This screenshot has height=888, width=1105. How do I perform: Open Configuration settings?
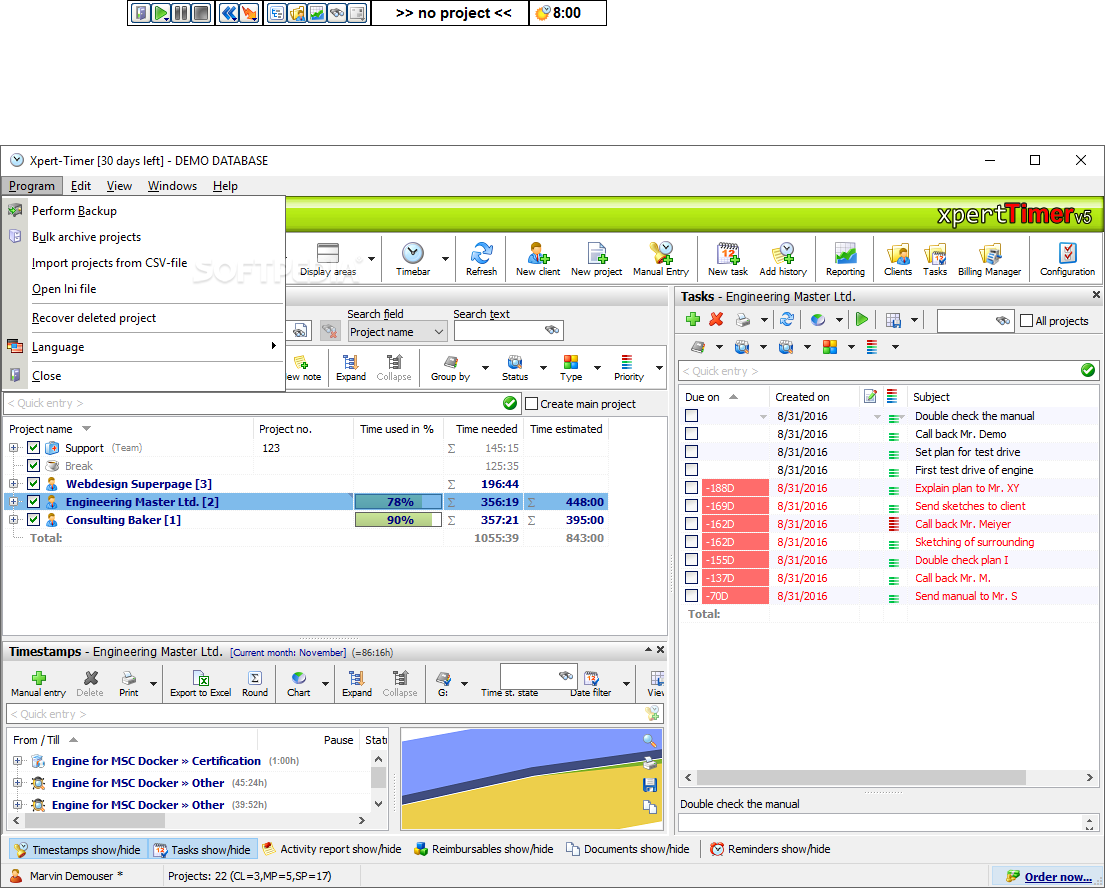[x=1068, y=259]
